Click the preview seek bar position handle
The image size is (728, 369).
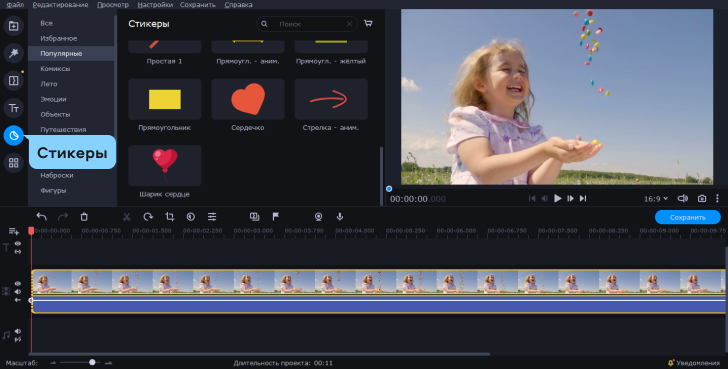point(389,188)
